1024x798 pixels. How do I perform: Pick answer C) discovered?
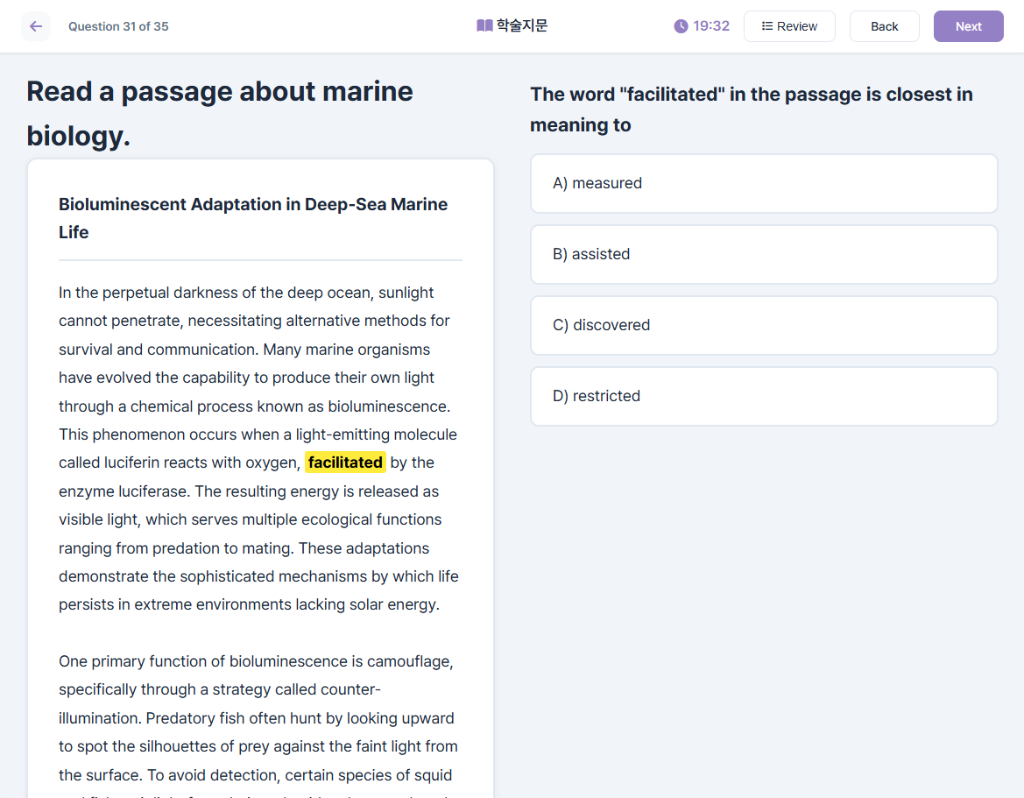(x=763, y=325)
